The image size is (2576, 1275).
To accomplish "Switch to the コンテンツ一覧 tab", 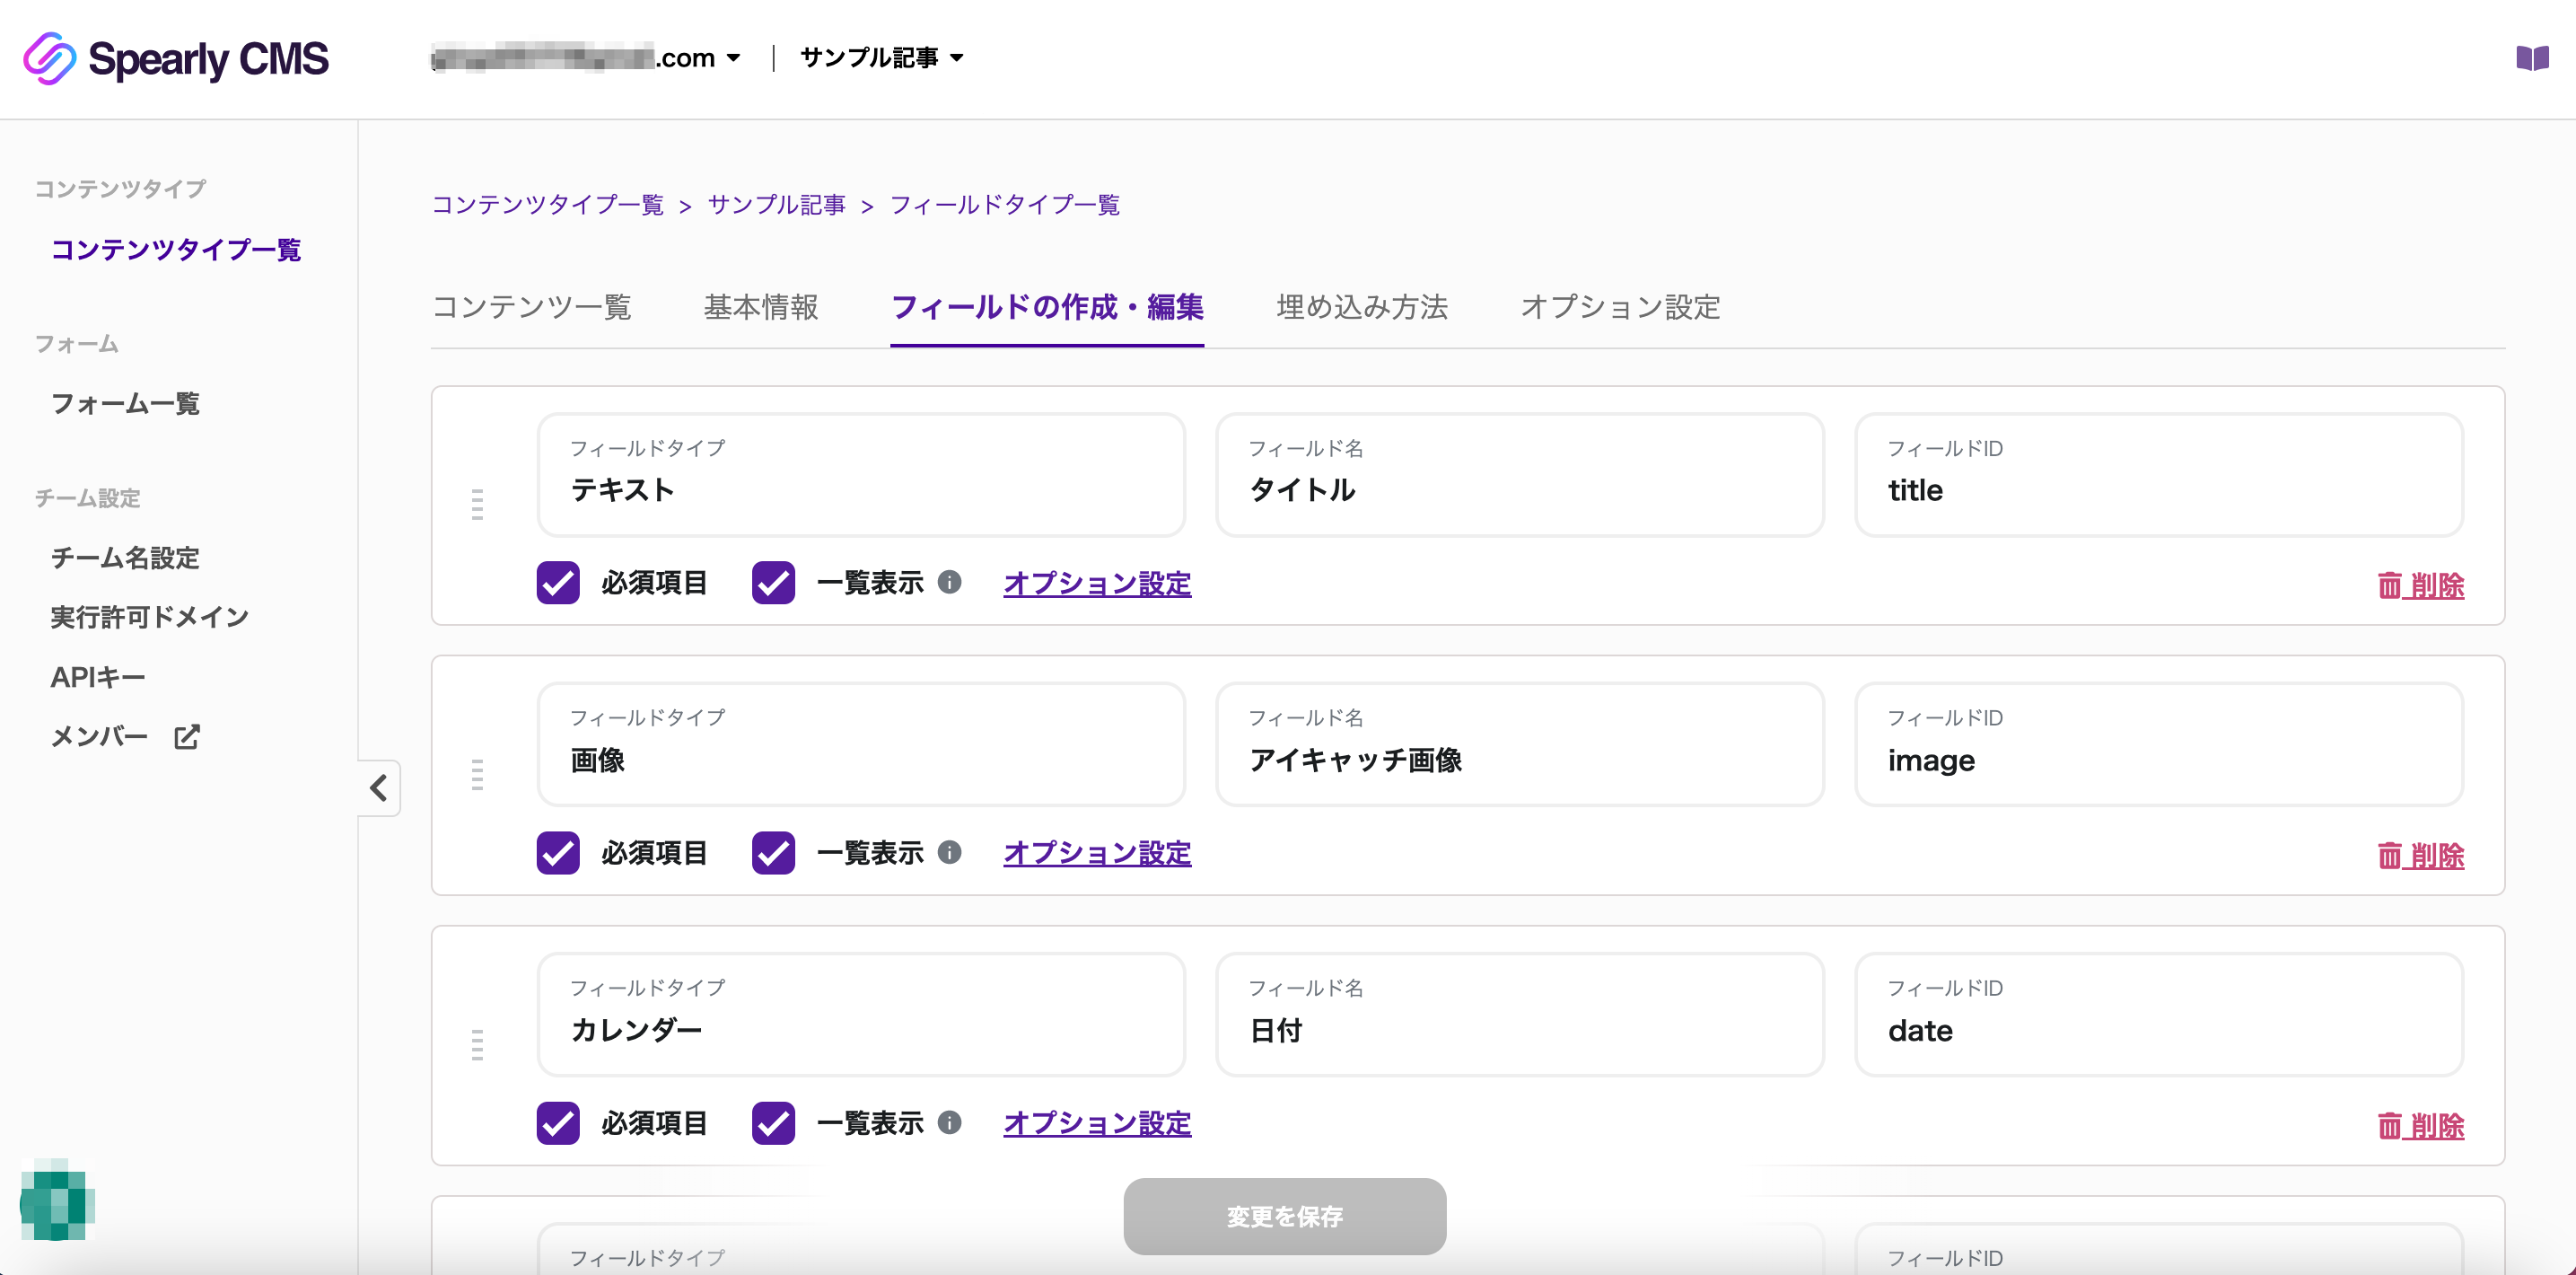I will coord(531,307).
